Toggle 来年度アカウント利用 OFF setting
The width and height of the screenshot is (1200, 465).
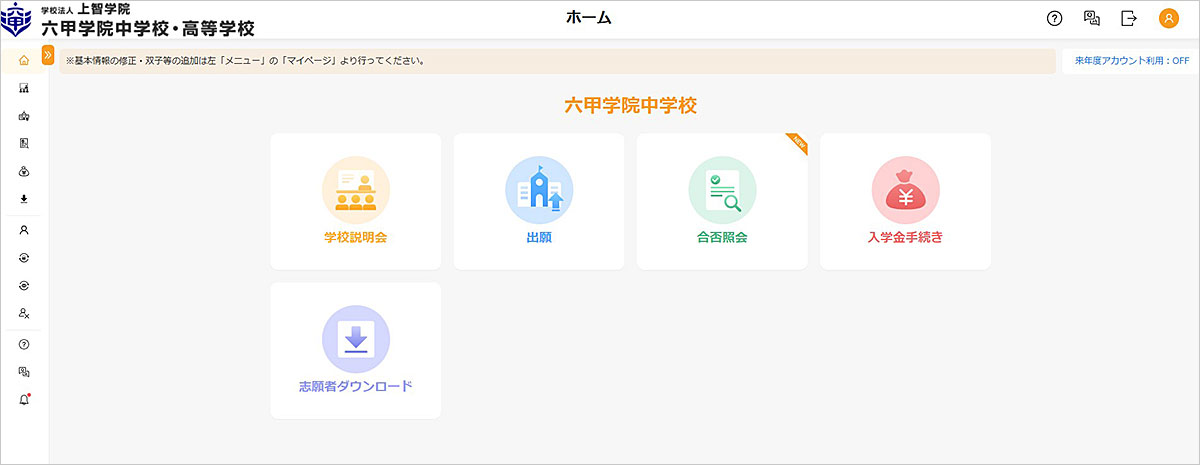coord(1131,61)
